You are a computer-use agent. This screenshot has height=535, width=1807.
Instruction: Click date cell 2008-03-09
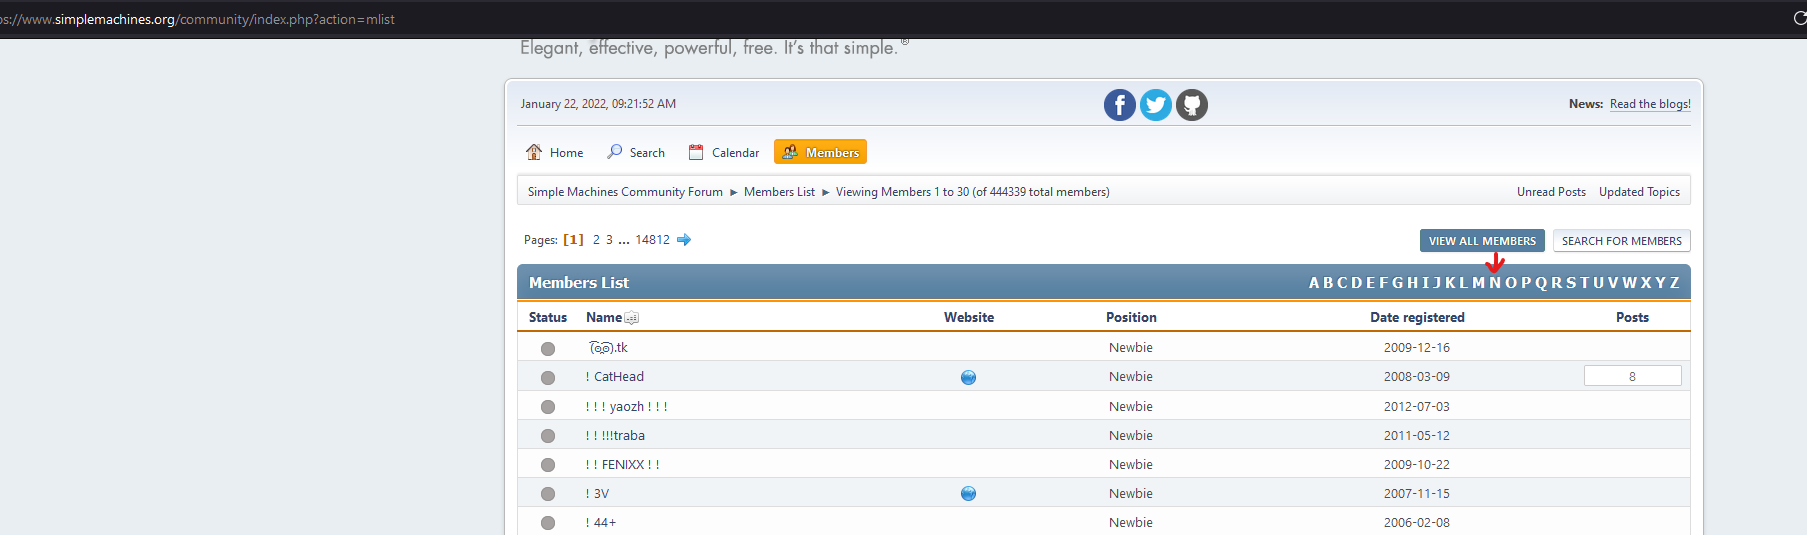coord(1417,377)
